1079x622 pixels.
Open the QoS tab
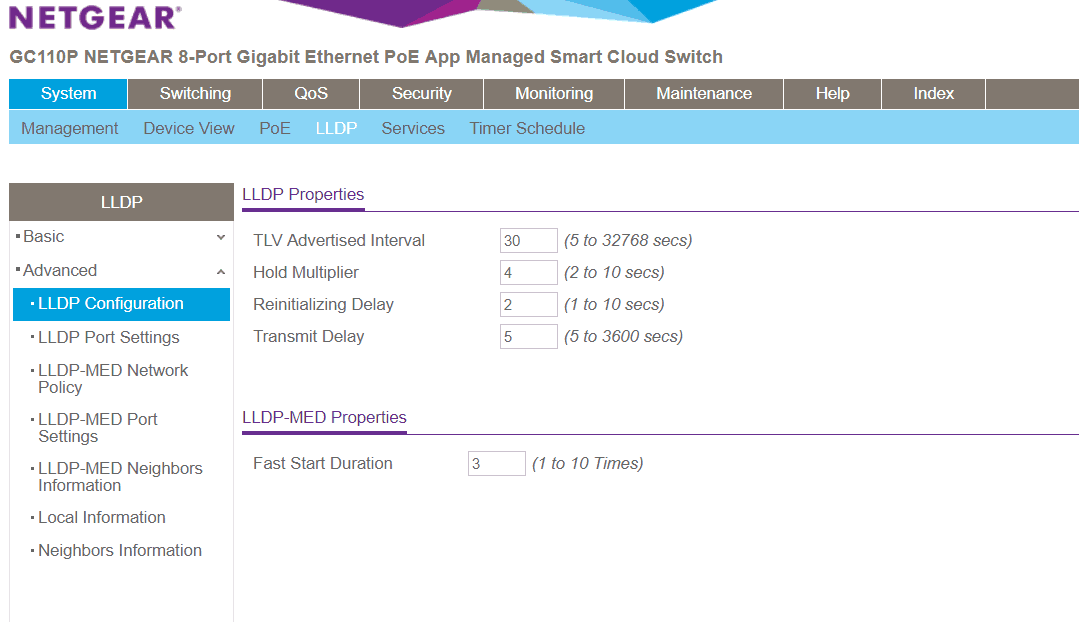click(x=311, y=94)
